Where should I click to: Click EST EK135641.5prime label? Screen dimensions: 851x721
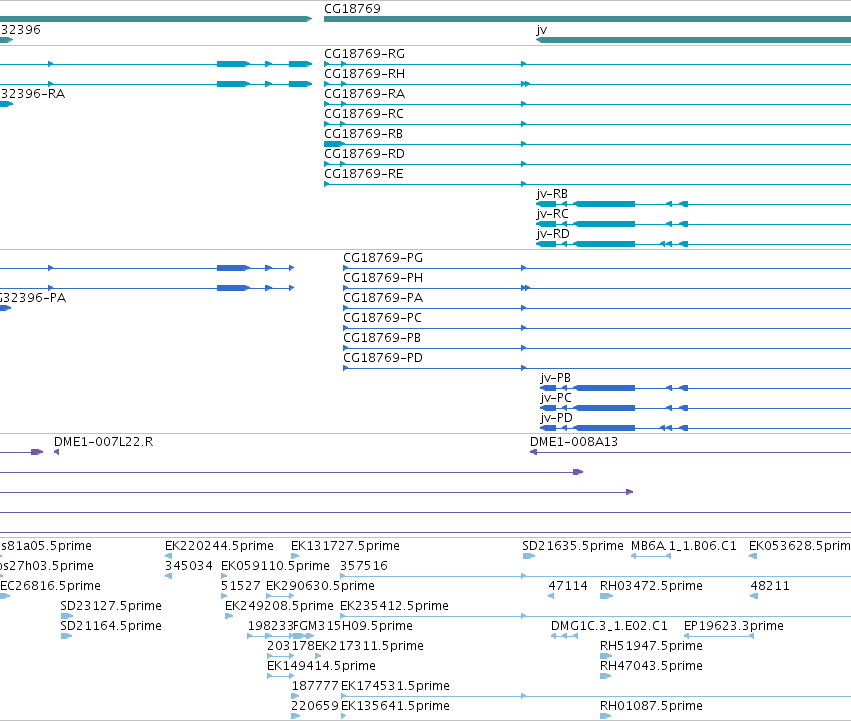395,706
